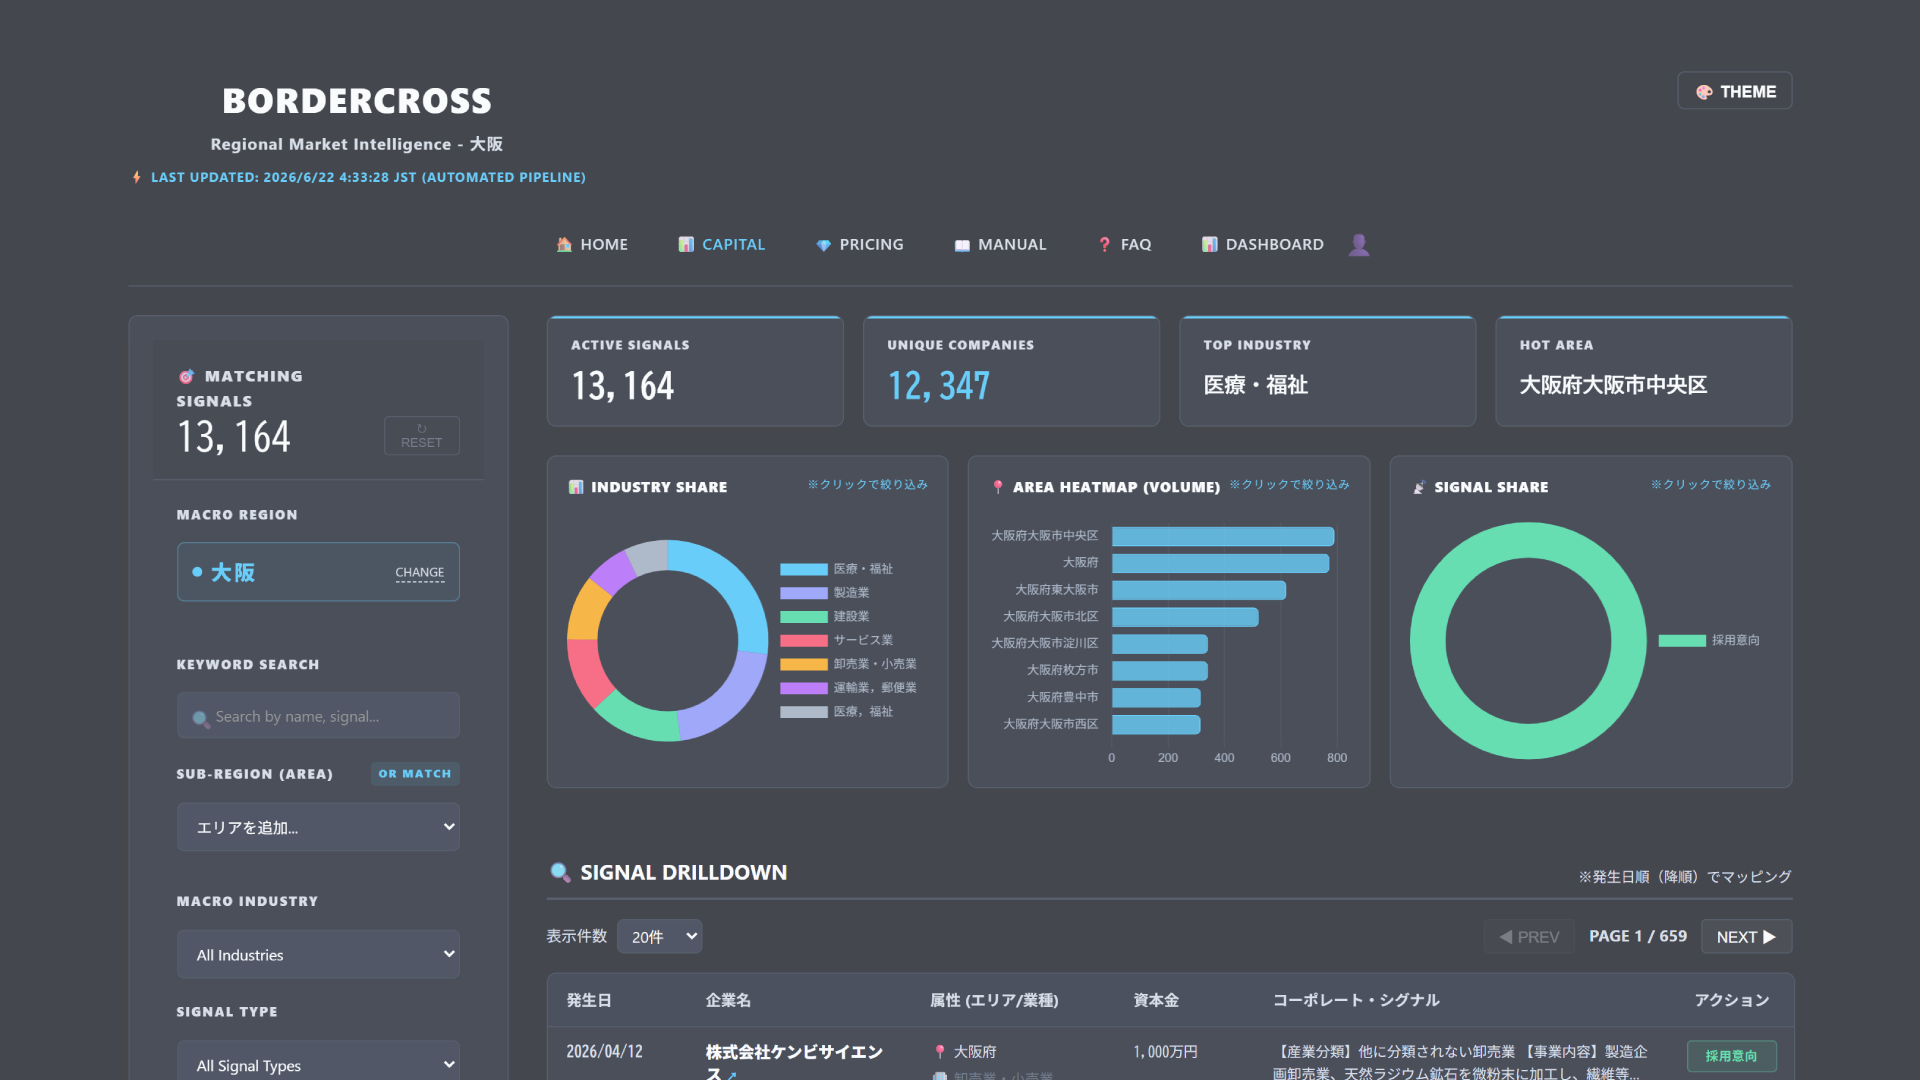Click the magnifier icon in keyword search
The height and width of the screenshot is (1080, 1920).
(x=201, y=718)
